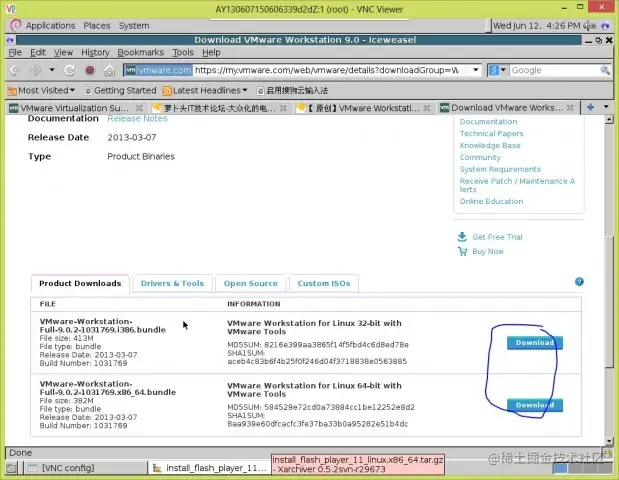Open the list all tabs dropdown
The height and width of the screenshot is (480, 619).
coord(606,107)
